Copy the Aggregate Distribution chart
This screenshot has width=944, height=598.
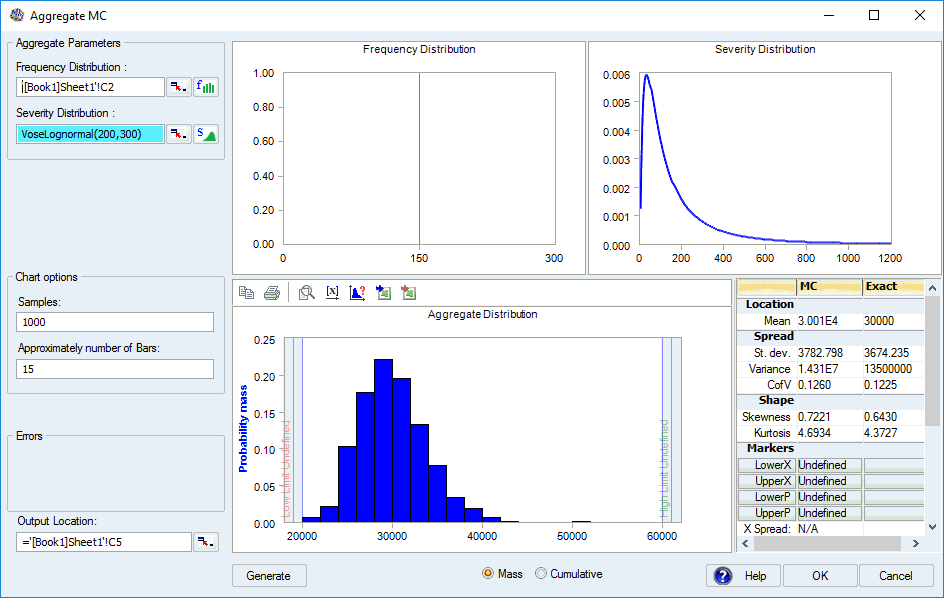[246, 292]
